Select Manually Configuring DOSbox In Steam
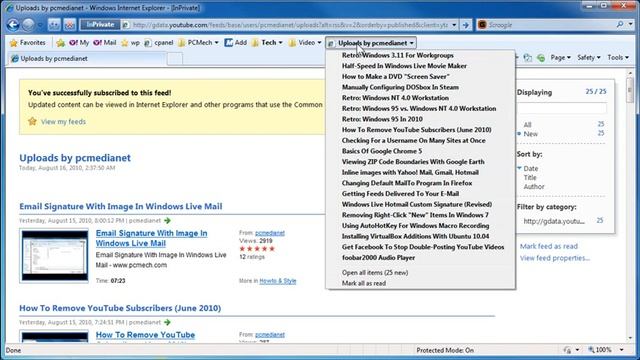Screen dimensions: 640x360 pos(420,87)
